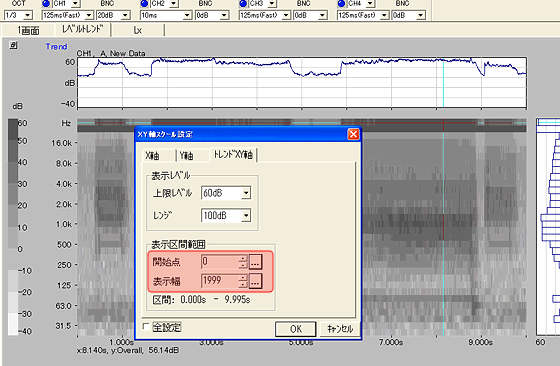Screen dimensions: 560x366
Task: Click the small icon left of Trend
Action: click(13, 45)
